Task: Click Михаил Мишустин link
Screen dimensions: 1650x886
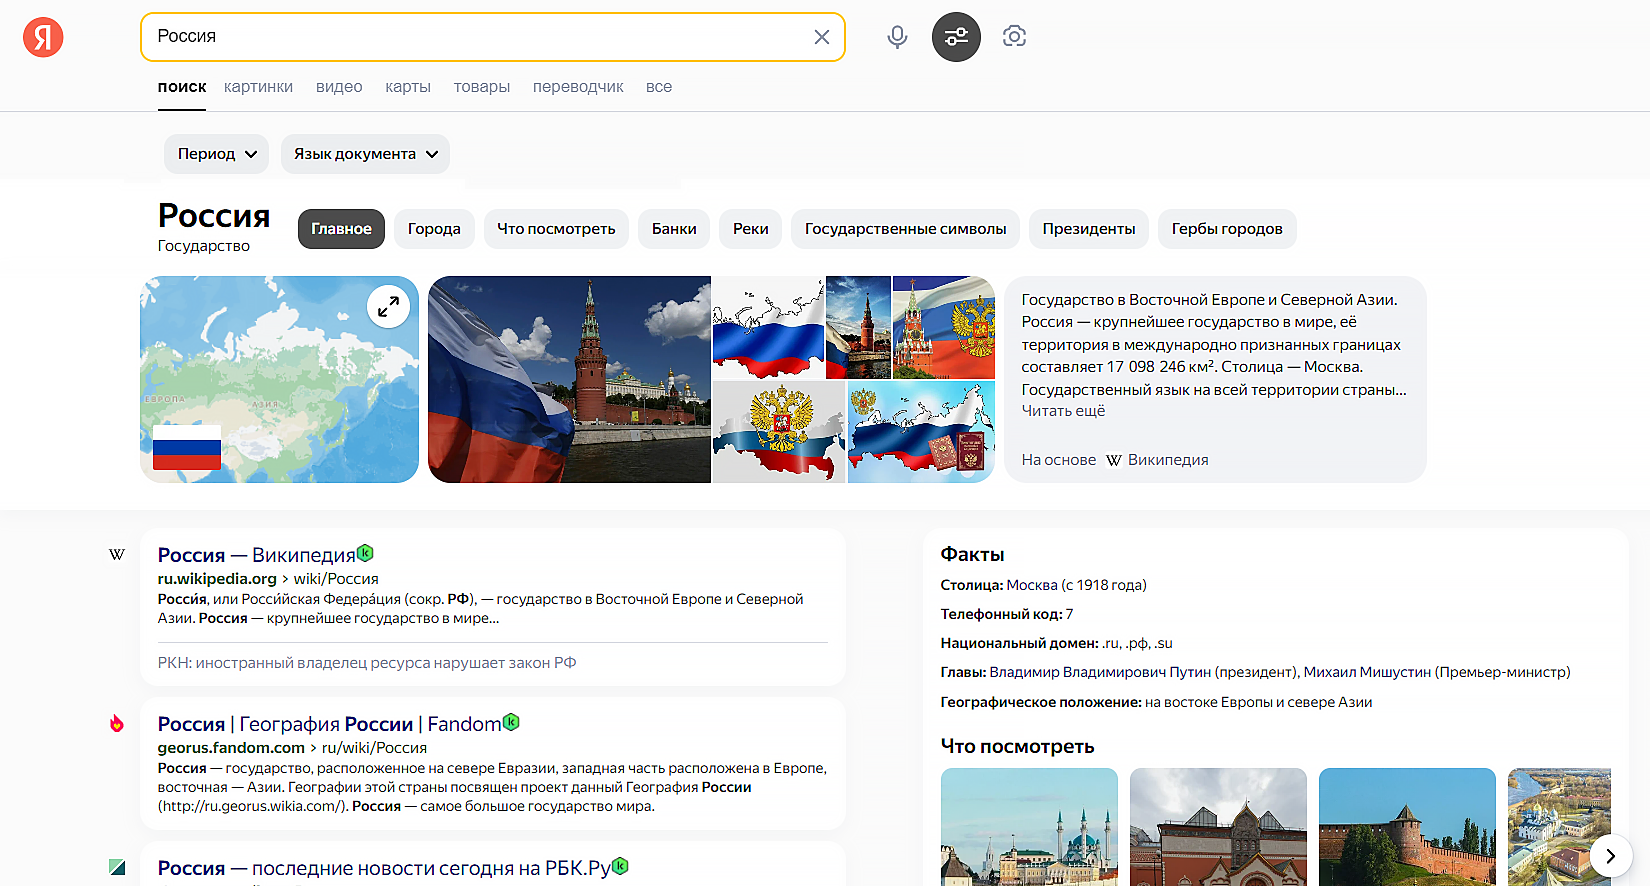Action: click(x=1367, y=672)
